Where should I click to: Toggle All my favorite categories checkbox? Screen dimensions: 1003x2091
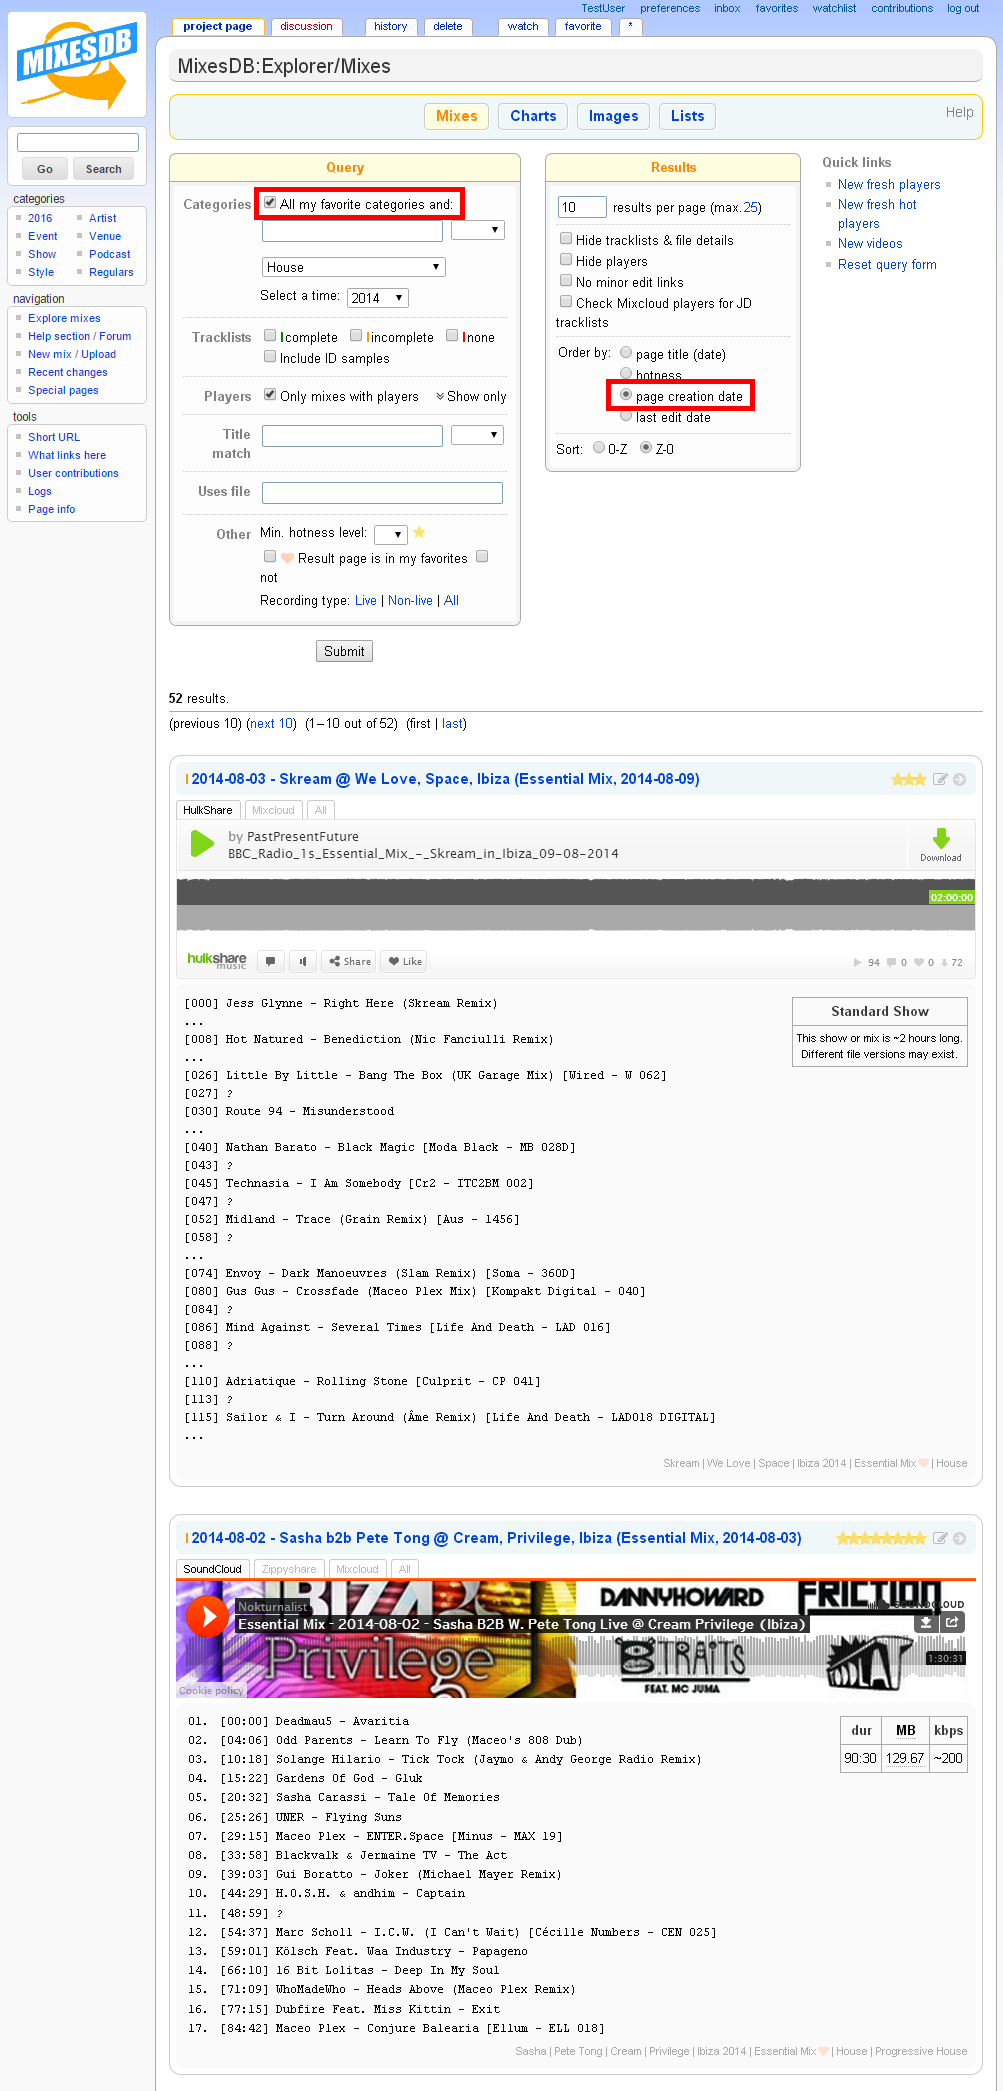coord(270,203)
